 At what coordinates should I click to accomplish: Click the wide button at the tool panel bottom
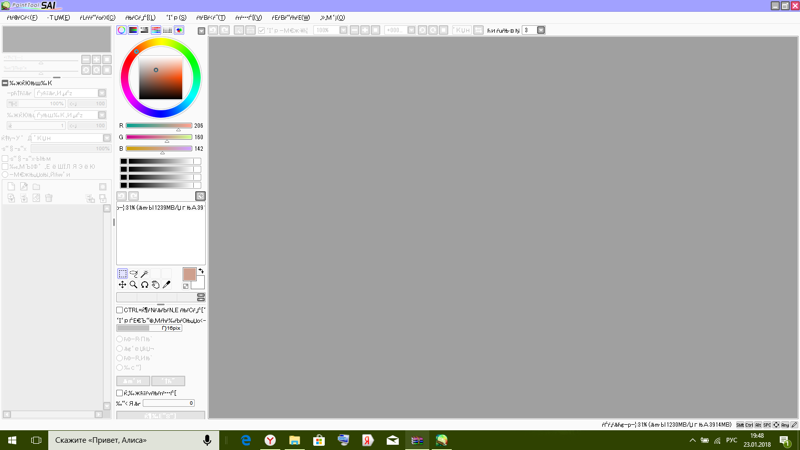pyautogui.click(x=161, y=415)
